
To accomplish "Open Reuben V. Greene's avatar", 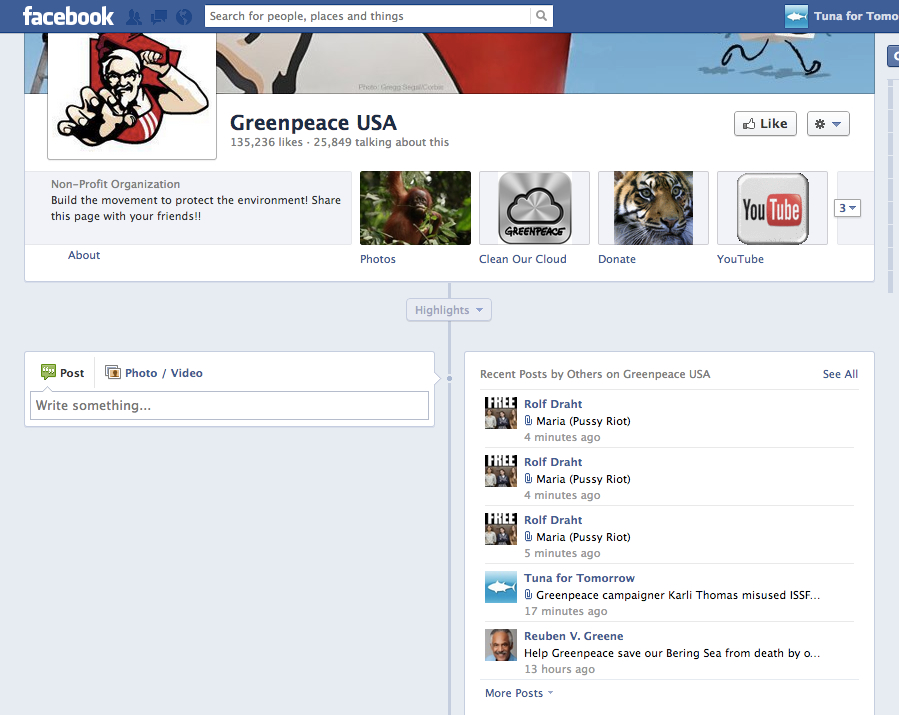I will click(x=501, y=644).
